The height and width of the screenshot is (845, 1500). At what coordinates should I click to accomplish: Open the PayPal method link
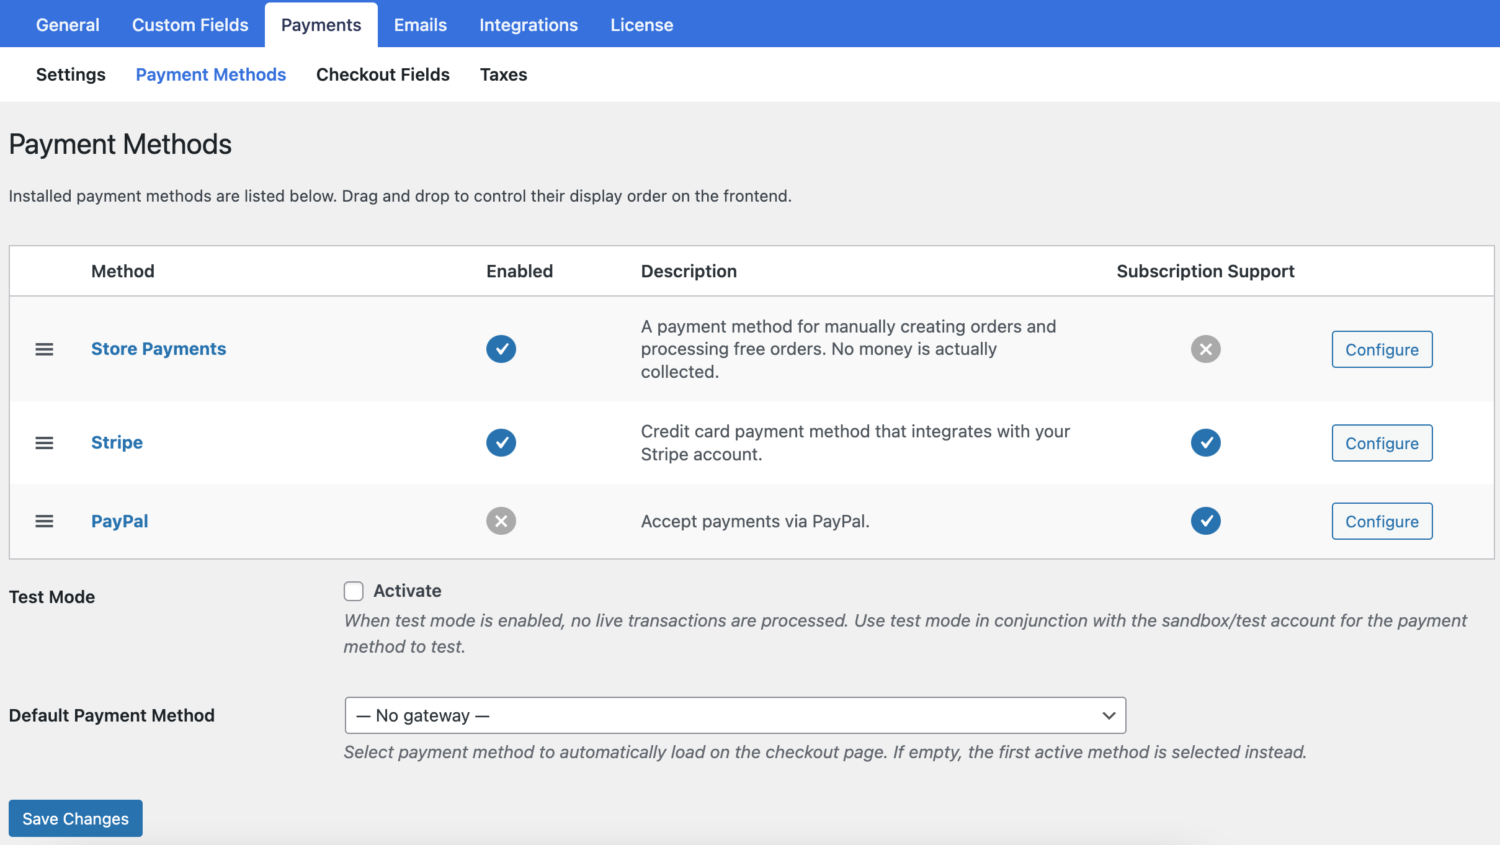(x=120, y=521)
